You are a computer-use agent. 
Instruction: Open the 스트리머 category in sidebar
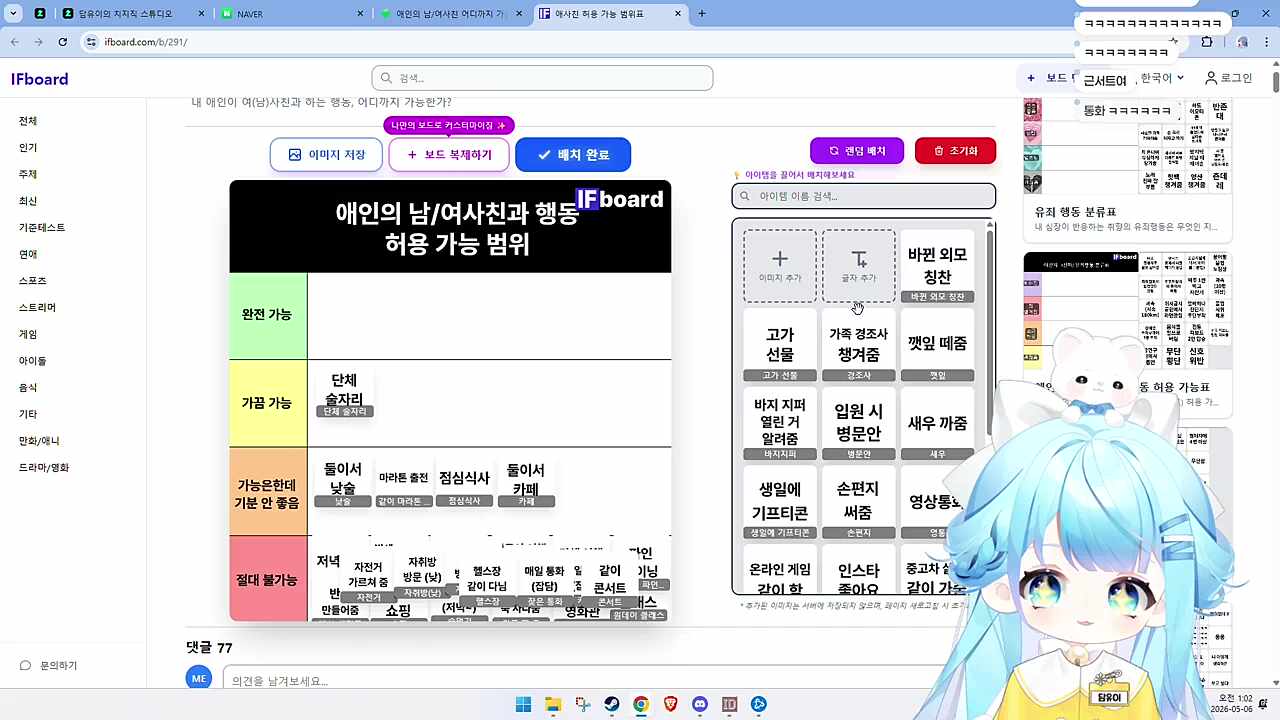(37, 308)
